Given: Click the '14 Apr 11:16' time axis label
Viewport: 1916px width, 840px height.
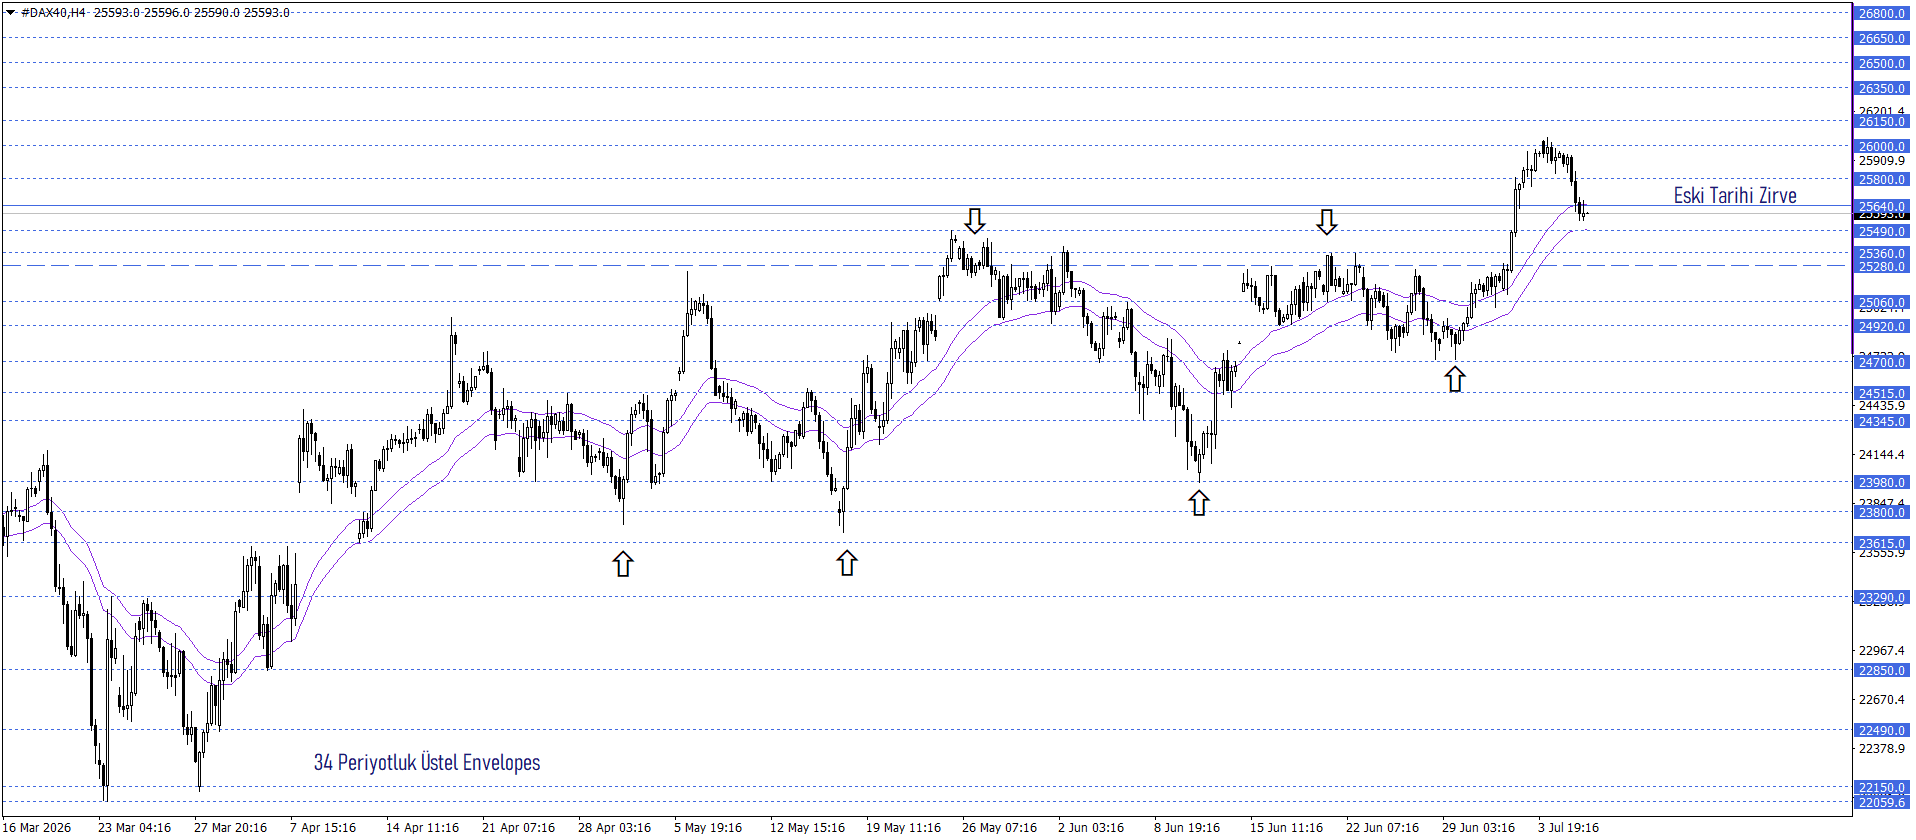Looking at the screenshot, I should [x=422, y=827].
